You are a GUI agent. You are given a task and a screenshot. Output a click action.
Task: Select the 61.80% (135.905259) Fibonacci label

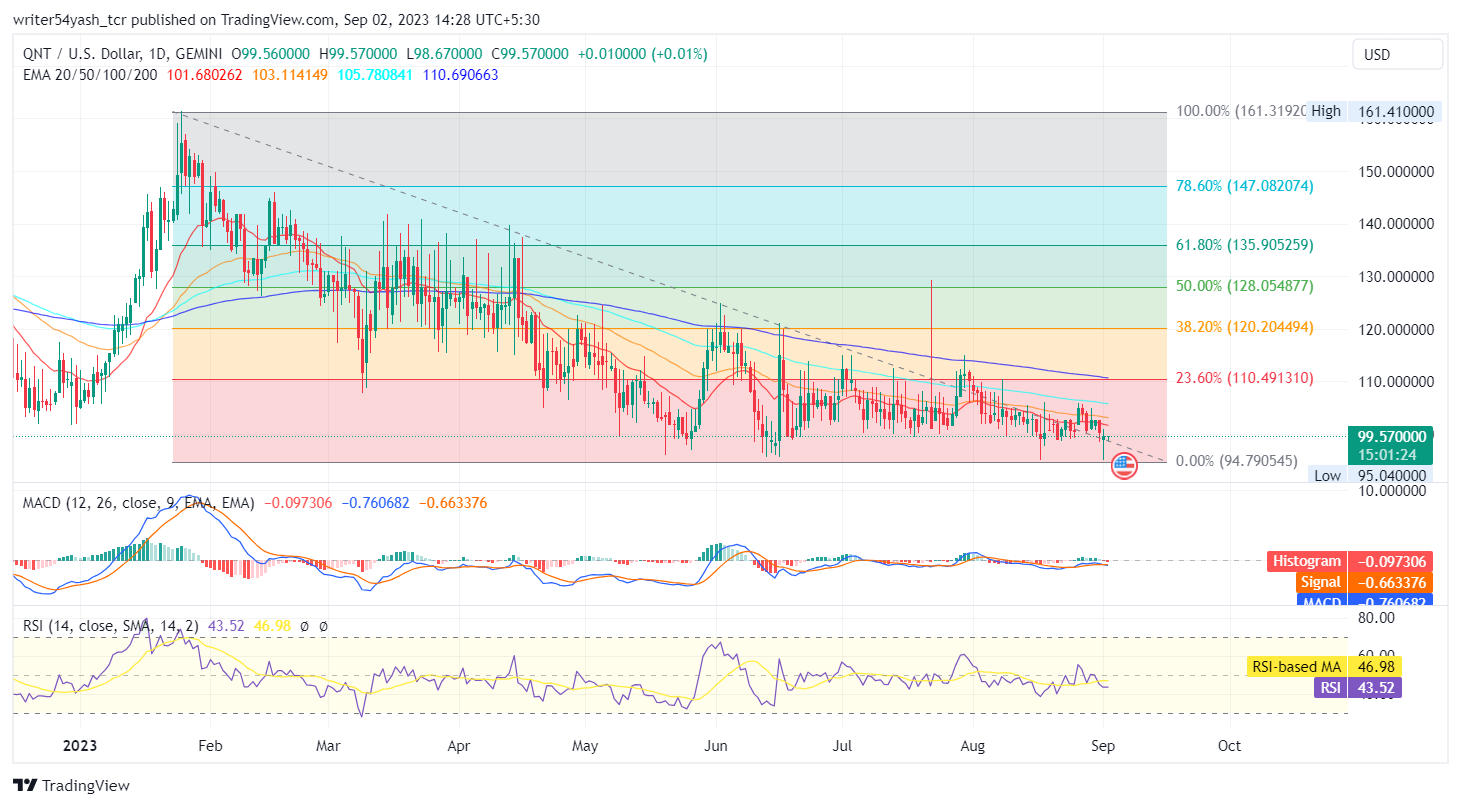1245,244
